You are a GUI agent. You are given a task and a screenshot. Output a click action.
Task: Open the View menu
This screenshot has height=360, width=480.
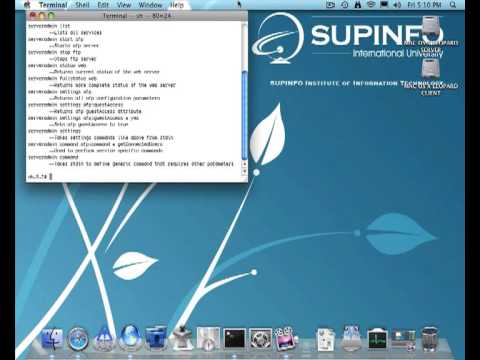tap(124, 5)
